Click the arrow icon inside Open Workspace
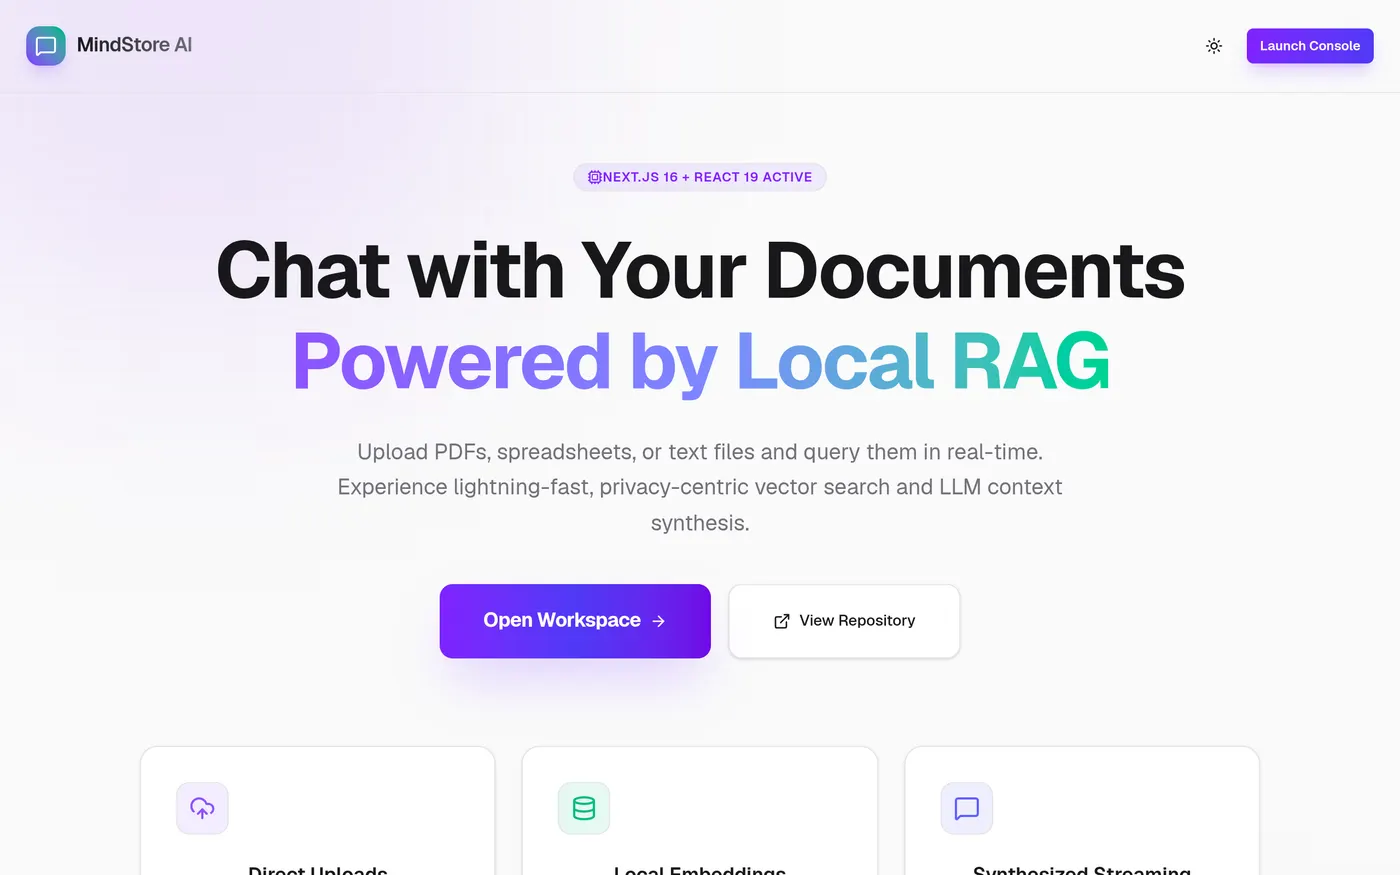 [658, 621]
